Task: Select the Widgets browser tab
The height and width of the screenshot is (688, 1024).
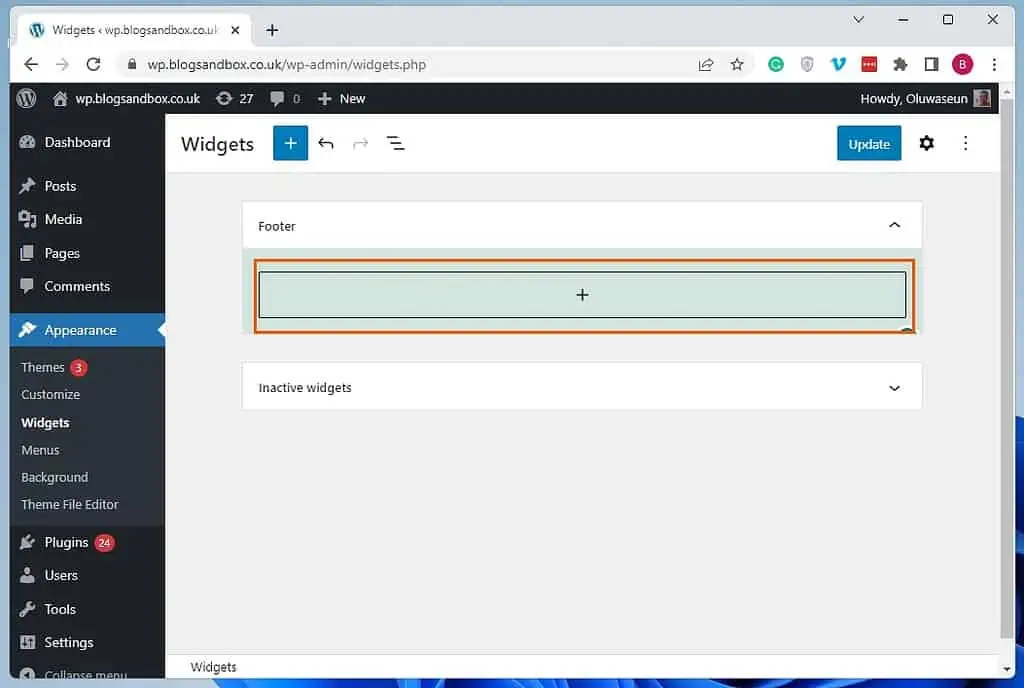Action: pyautogui.click(x=130, y=29)
